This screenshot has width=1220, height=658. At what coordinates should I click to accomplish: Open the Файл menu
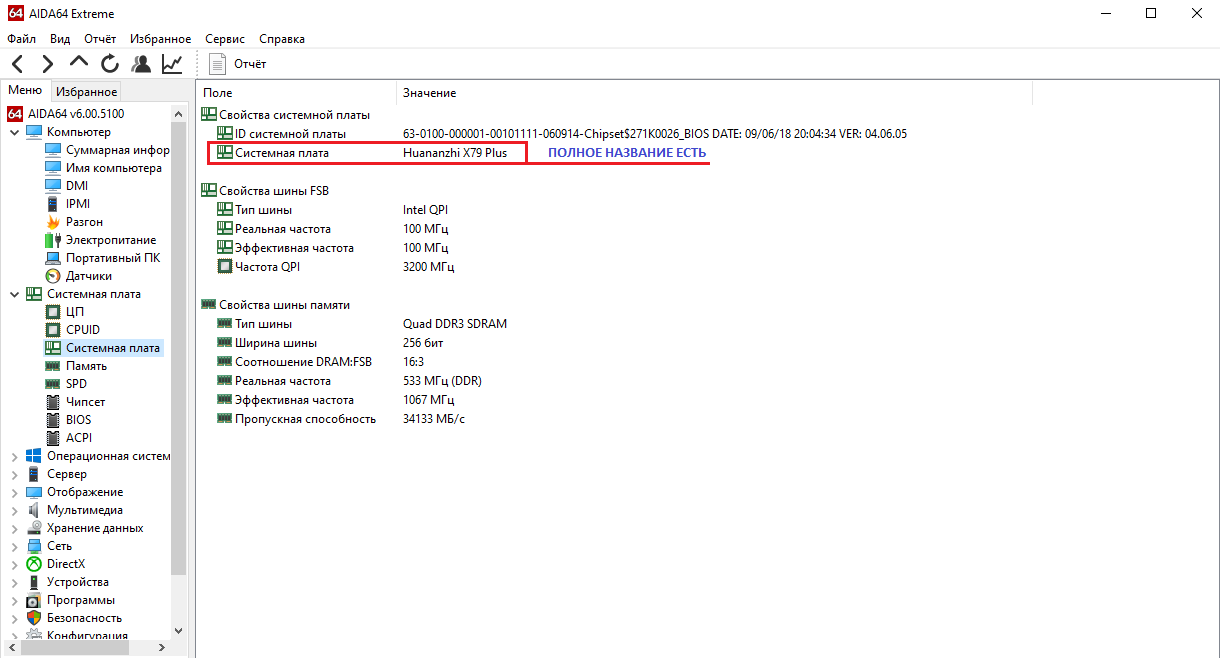coord(21,39)
